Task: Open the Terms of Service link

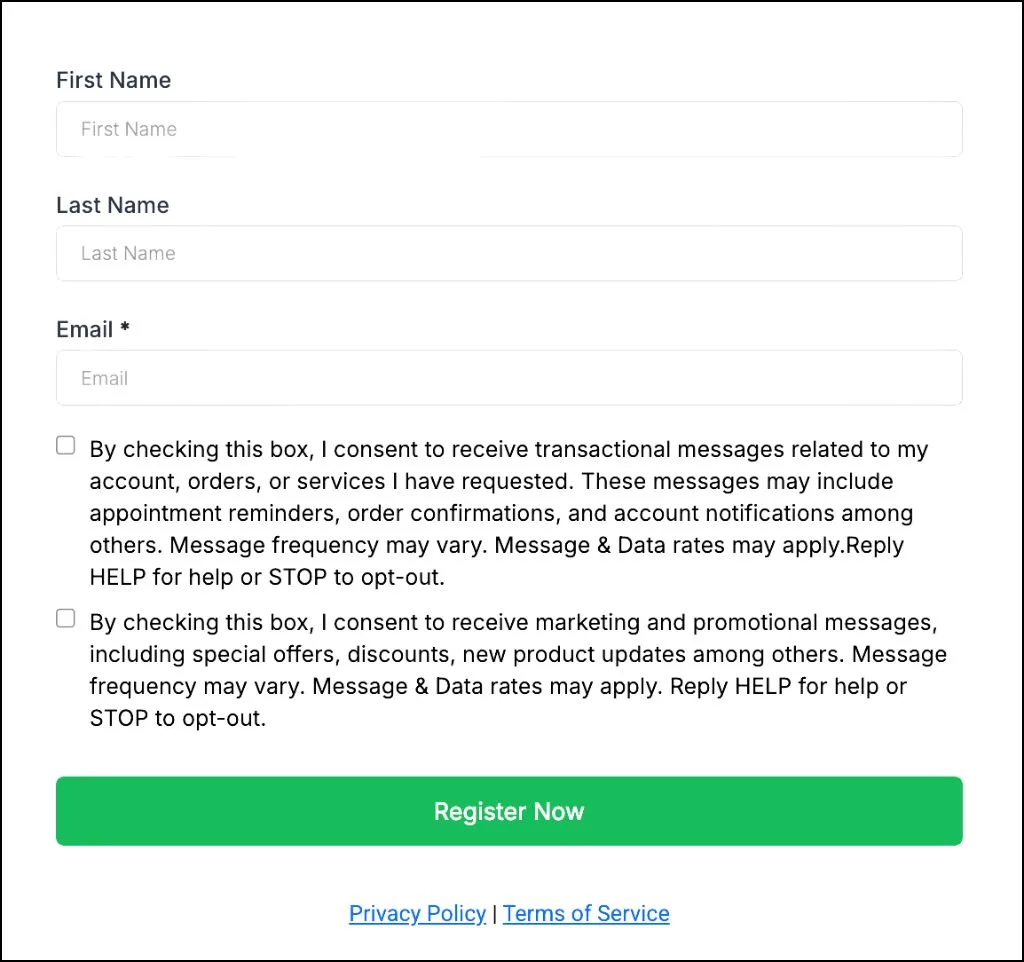Action: point(586,913)
